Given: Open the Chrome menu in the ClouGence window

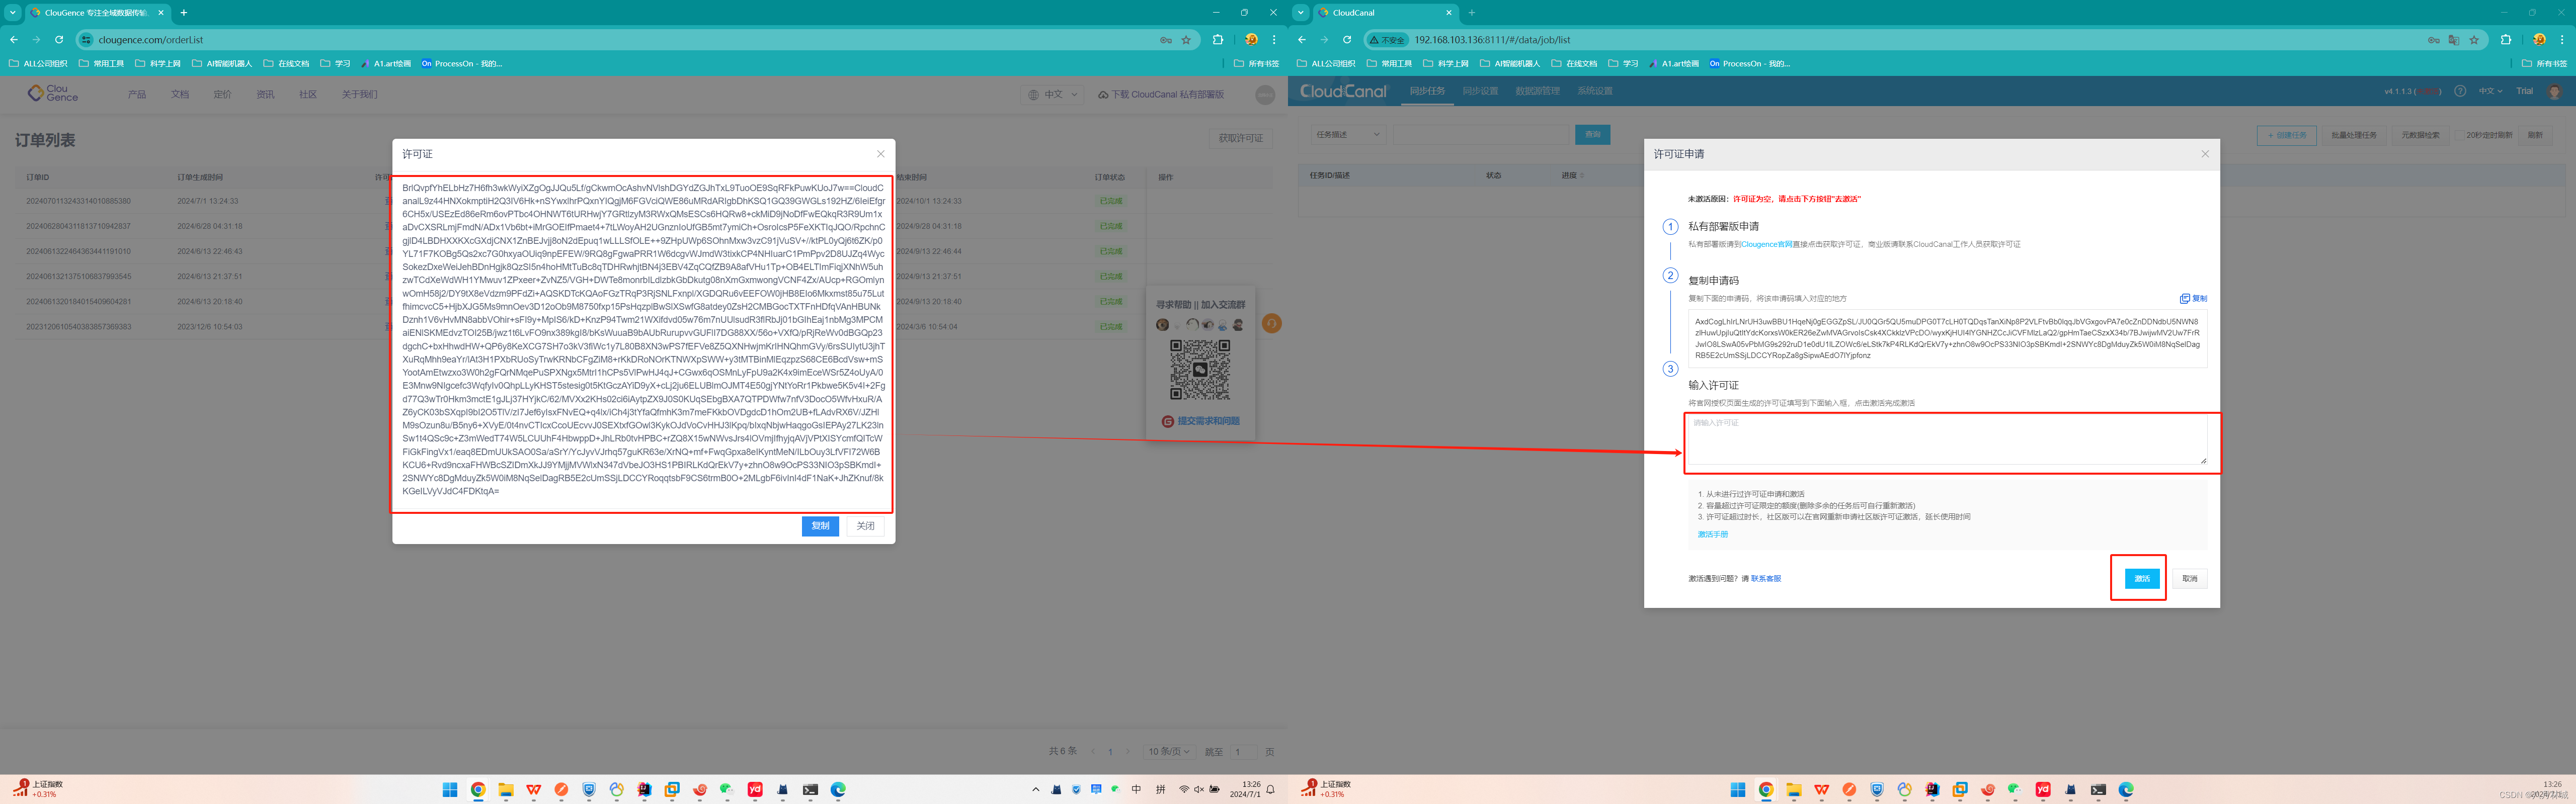Looking at the screenshot, I should coord(1273,40).
